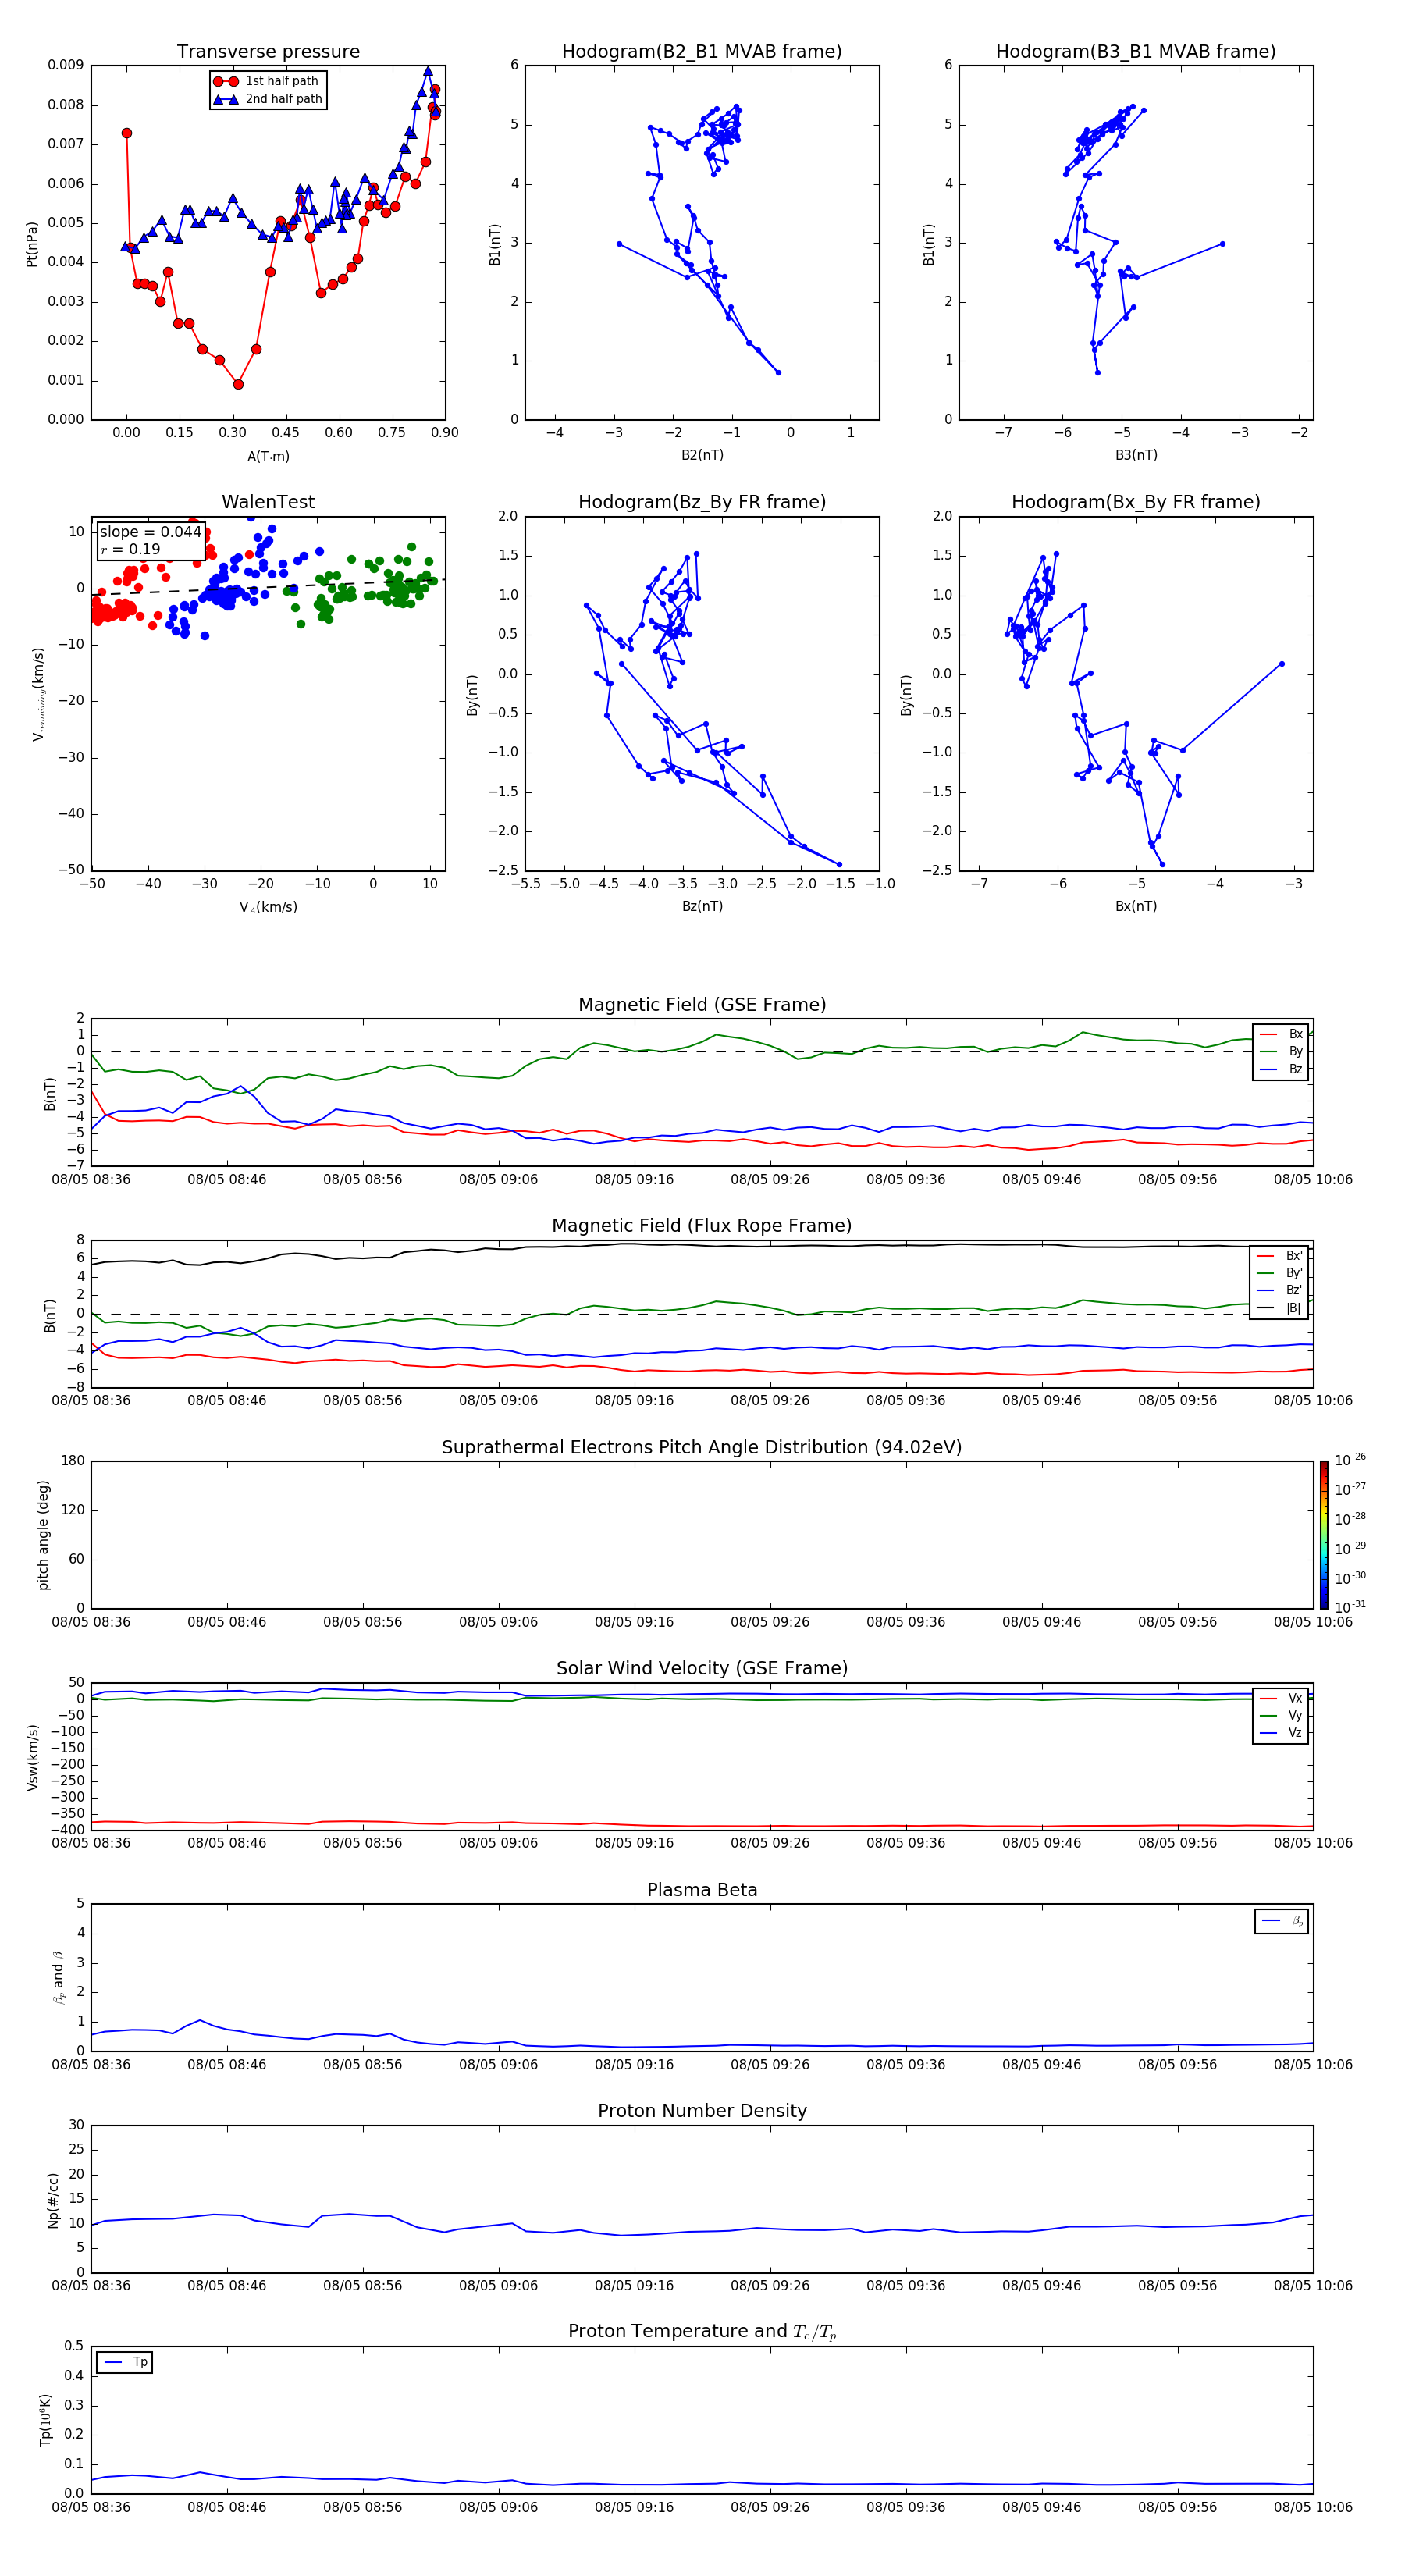This screenshot has width=1405, height=2576.
Task: Click the 'Tp(10^6K)' axis label
Action: click(45, 2420)
